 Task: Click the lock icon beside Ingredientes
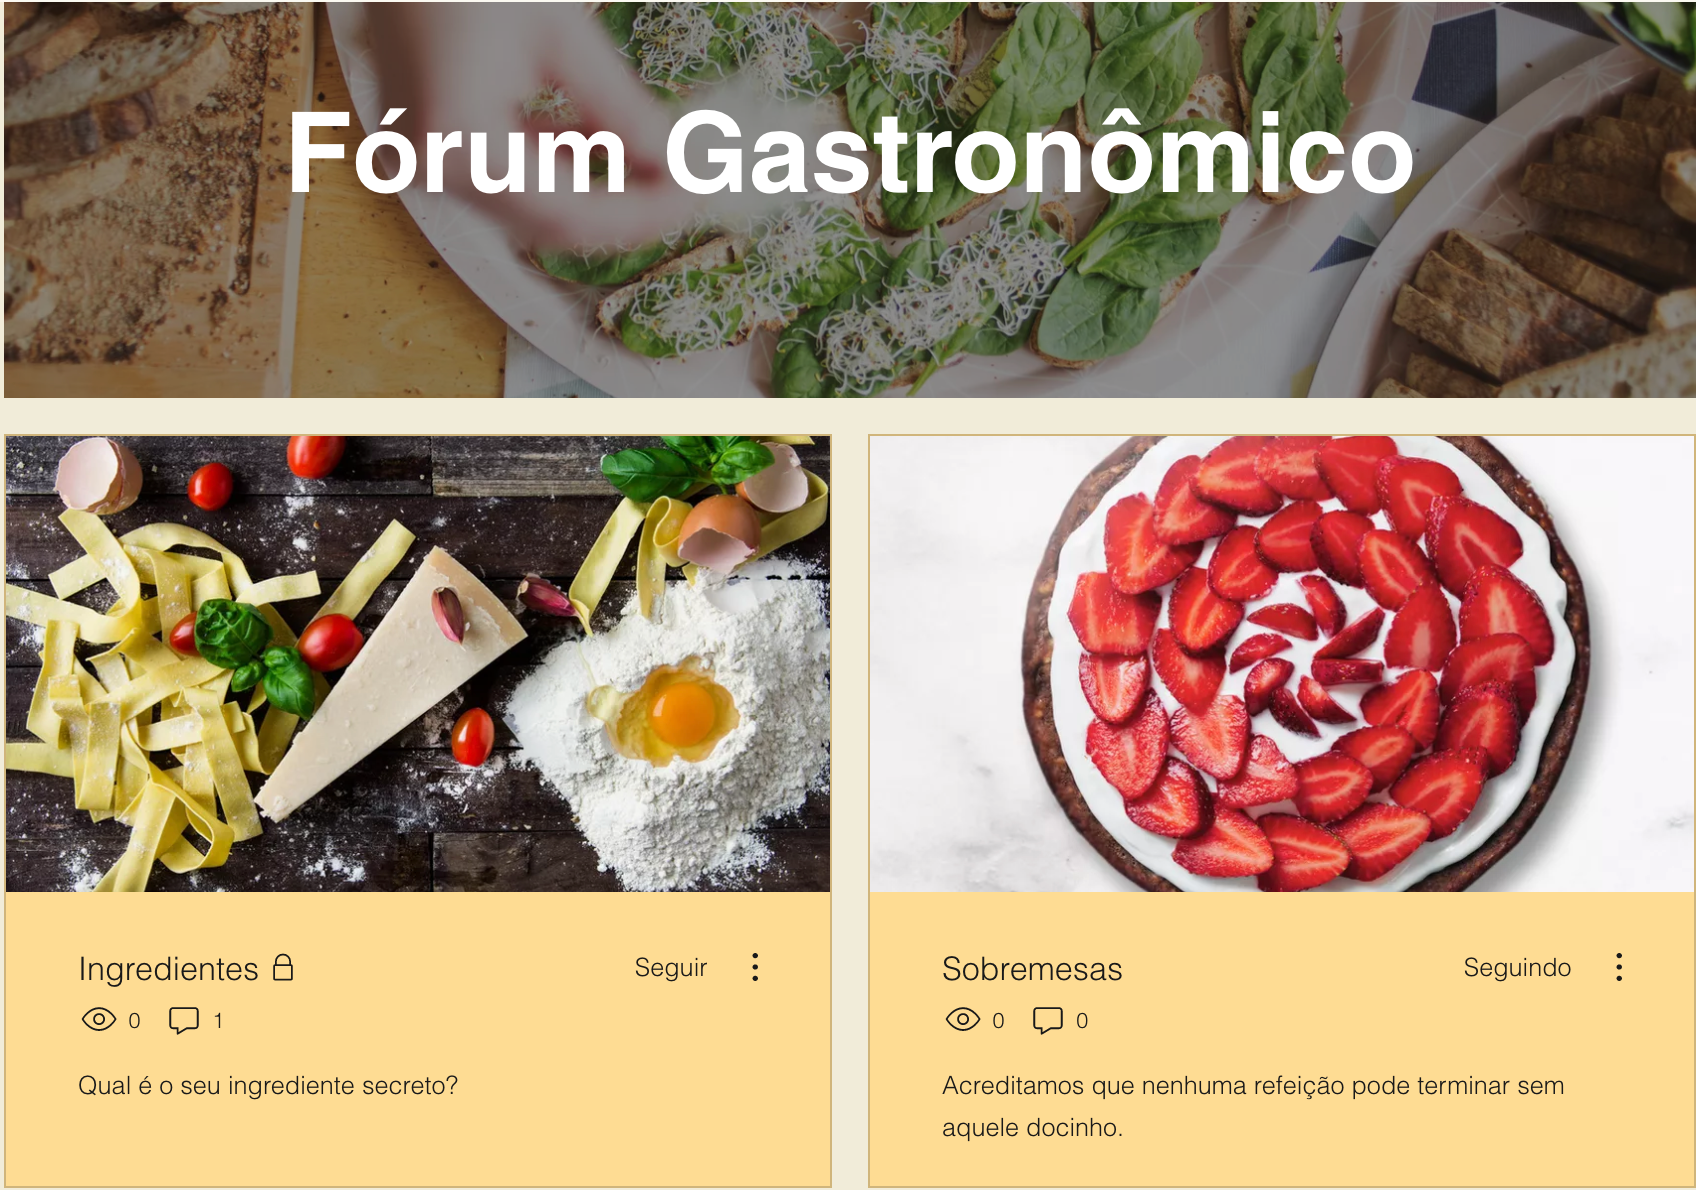tap(283, 967)
